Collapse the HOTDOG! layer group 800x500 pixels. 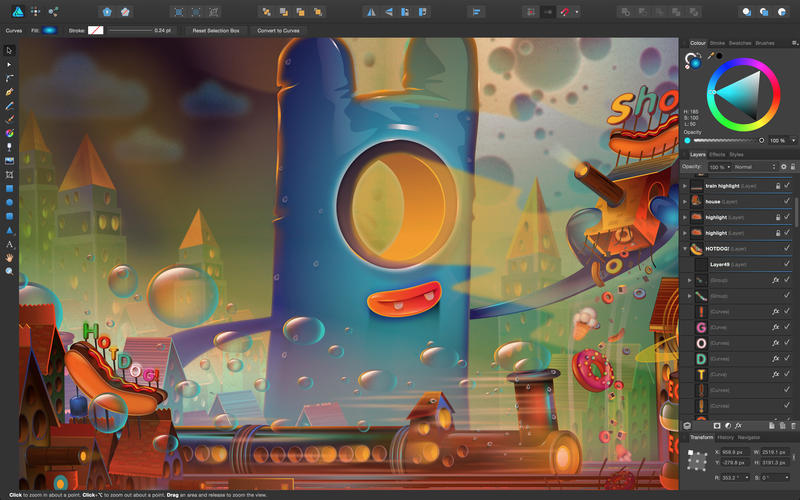click(685, 249)
